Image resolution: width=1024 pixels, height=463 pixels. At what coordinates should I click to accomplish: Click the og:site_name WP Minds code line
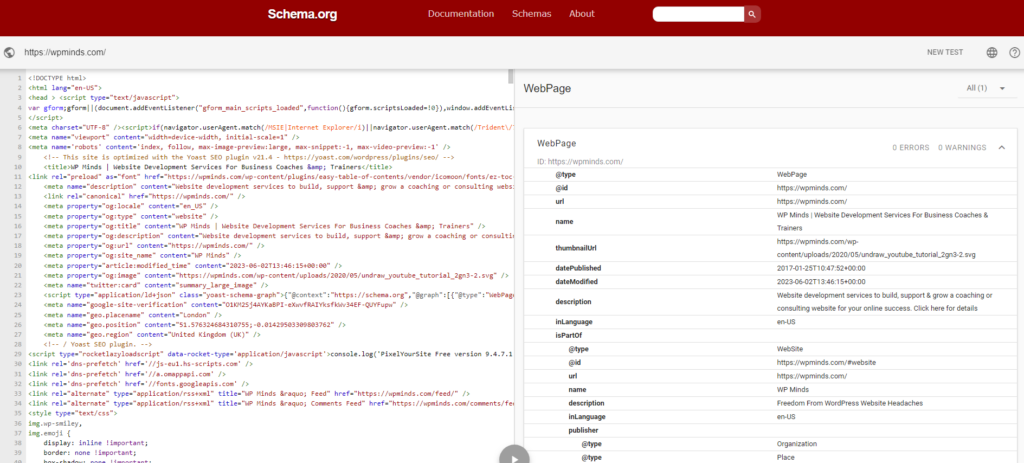[x=144, y=256]
